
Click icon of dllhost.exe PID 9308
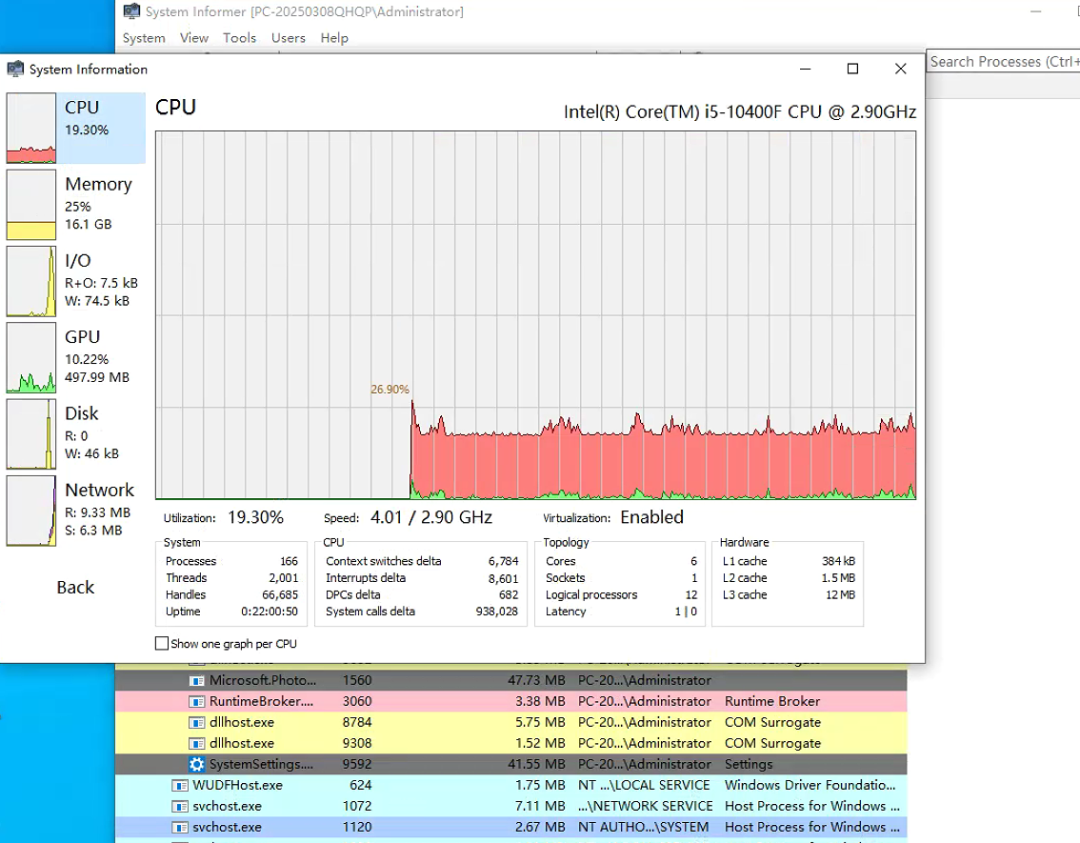point(197,744)
